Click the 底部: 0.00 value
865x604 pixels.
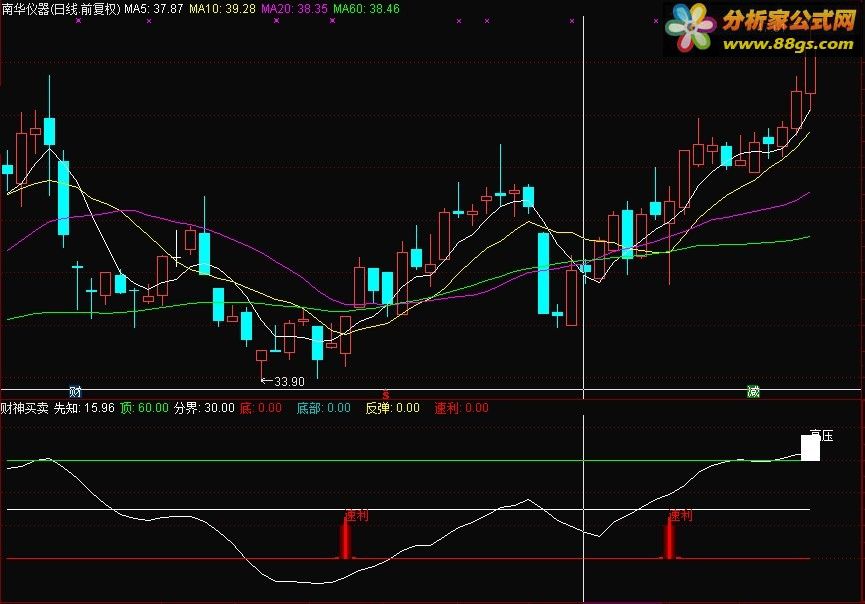click(x=323, y=408)
